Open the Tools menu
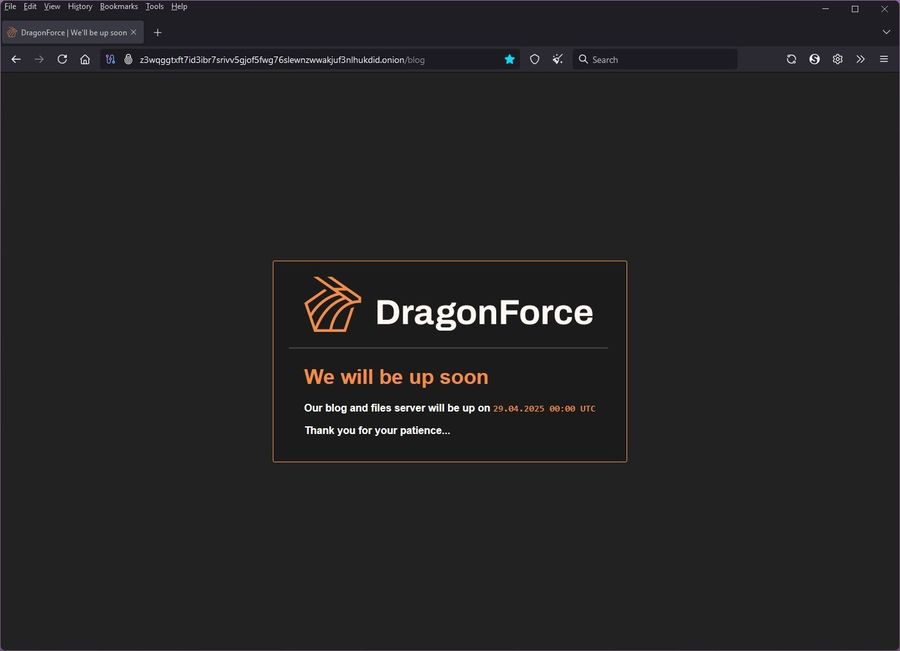The width and height of the screenshot is (900, 651). pyautogui.click(x=154, y=6)
